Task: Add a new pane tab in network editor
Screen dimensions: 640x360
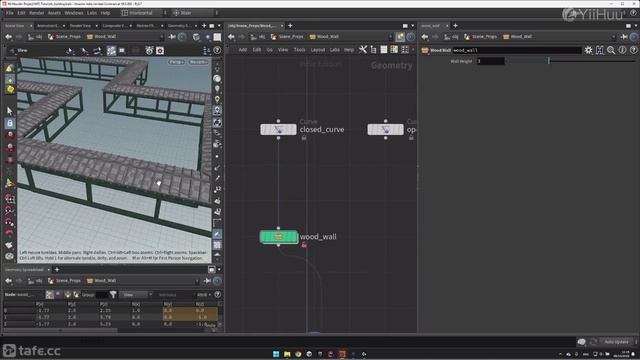Action: [x=290, y=26]
